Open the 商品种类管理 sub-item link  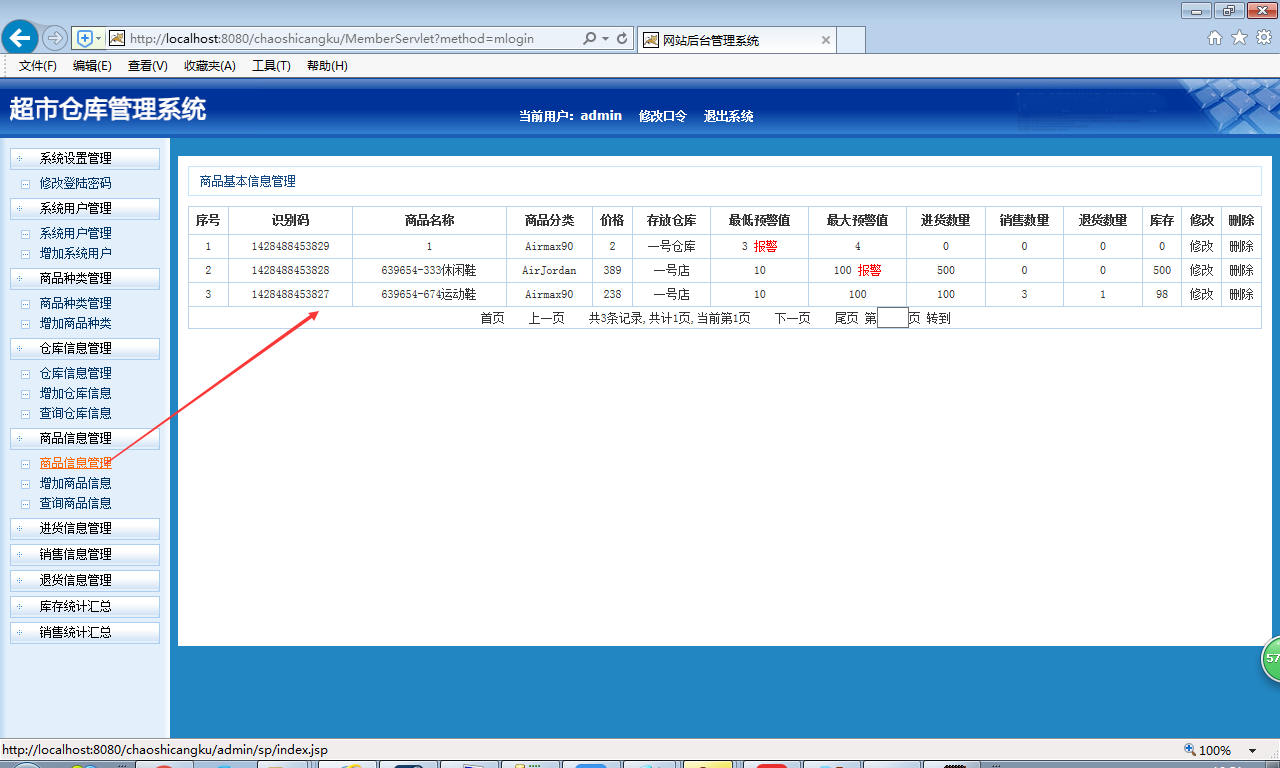(x=75, y=304)
